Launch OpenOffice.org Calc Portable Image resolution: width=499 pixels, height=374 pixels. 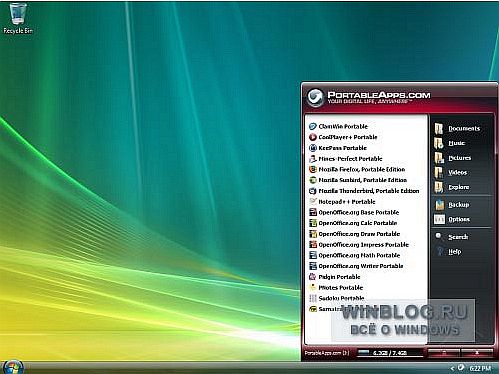point(353,223)
